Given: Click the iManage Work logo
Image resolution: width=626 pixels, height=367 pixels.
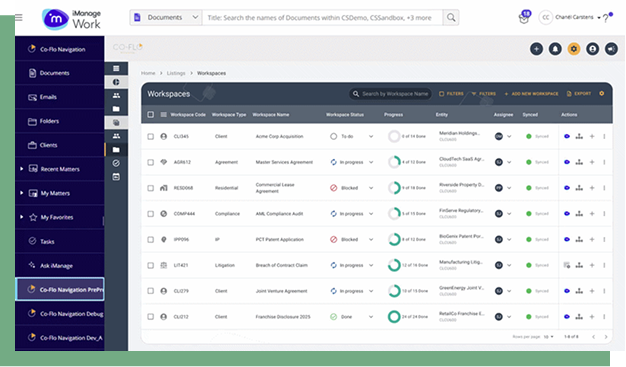Looking at the screenshot, I should pyautogui.click(x=71, y=19).
